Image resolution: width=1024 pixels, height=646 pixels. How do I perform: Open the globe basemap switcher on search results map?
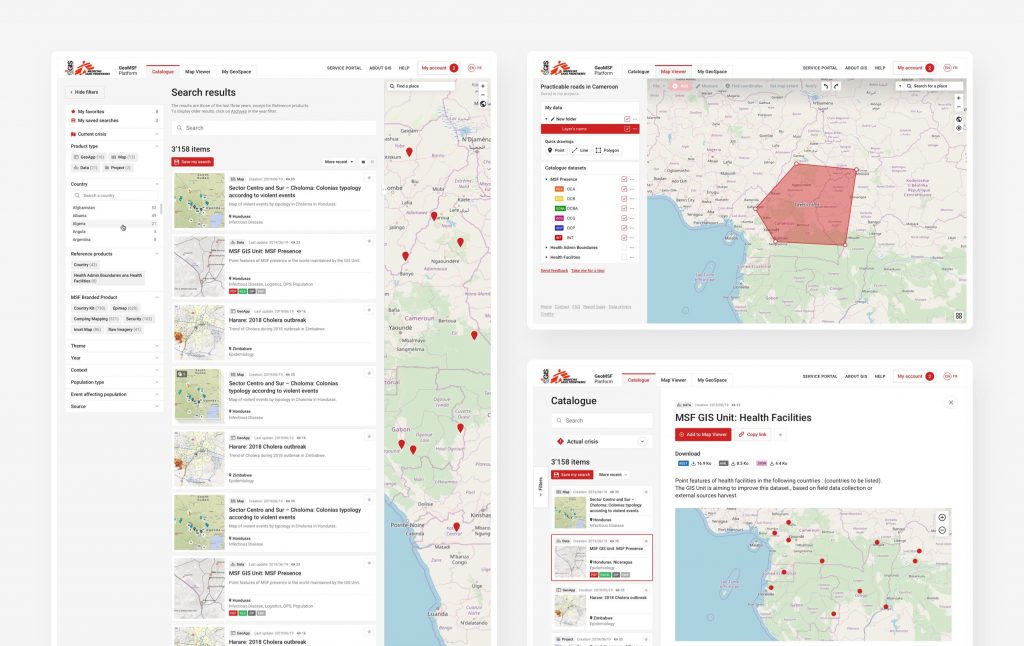pos(483,104)
